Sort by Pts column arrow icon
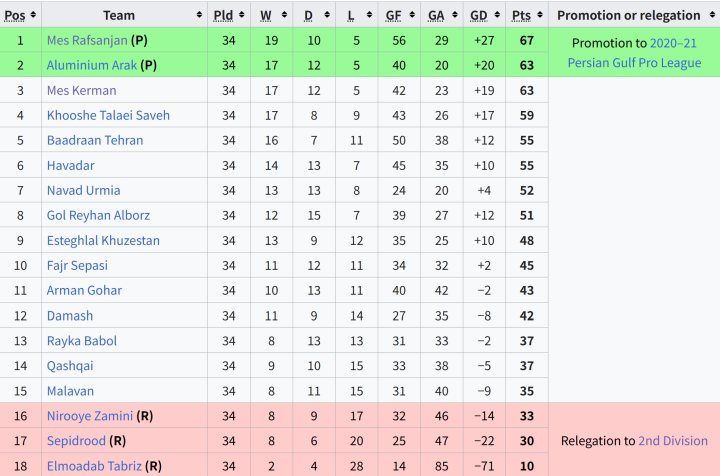 (x=540, y=15)
